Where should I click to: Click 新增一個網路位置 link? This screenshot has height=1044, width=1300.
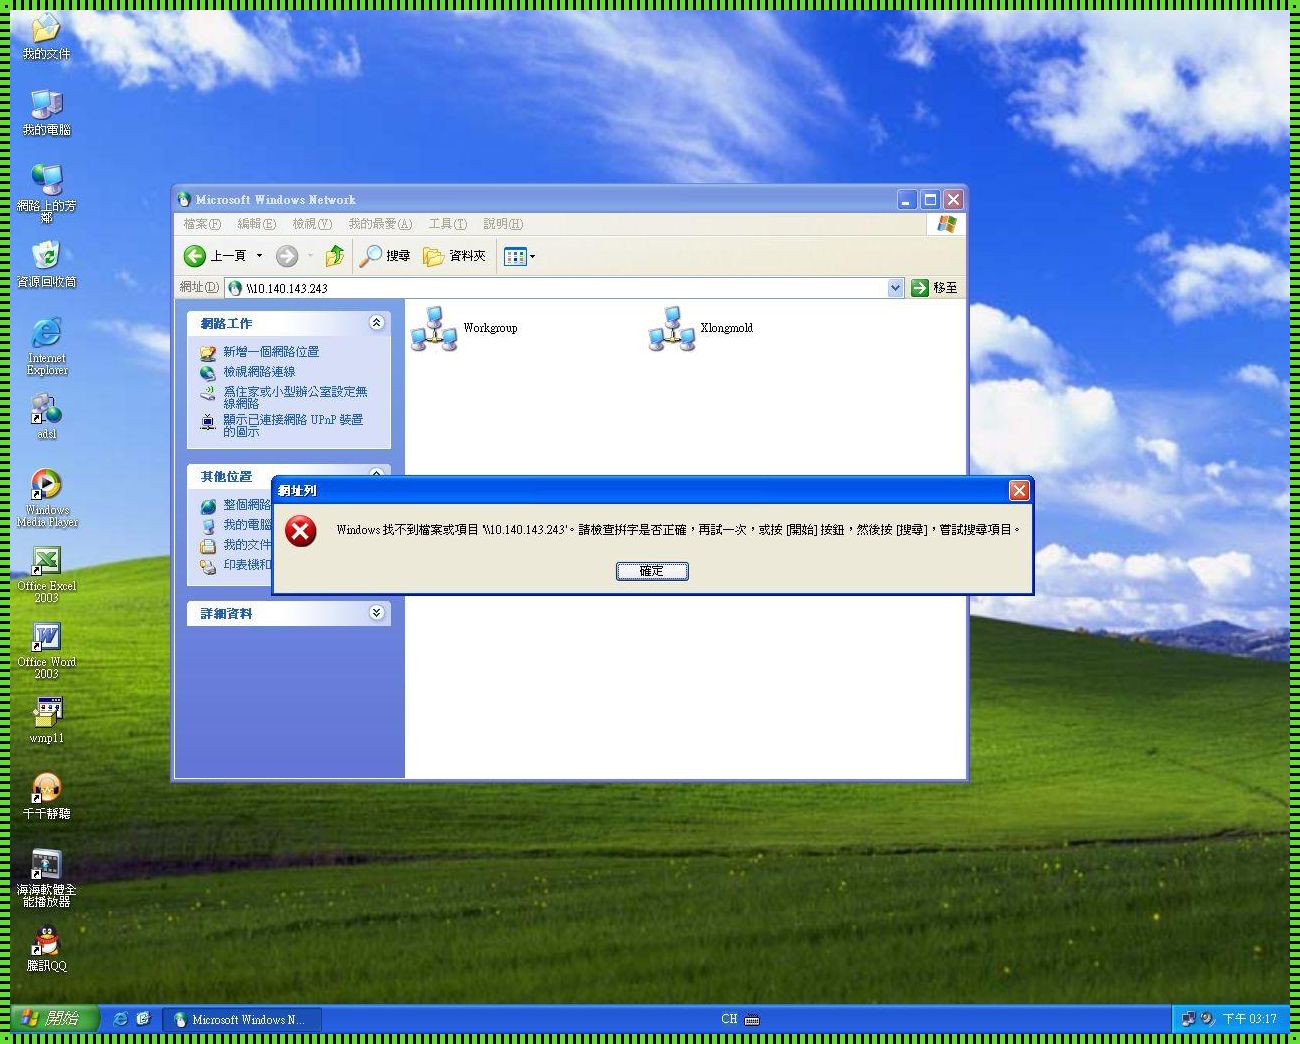(271, 352)
